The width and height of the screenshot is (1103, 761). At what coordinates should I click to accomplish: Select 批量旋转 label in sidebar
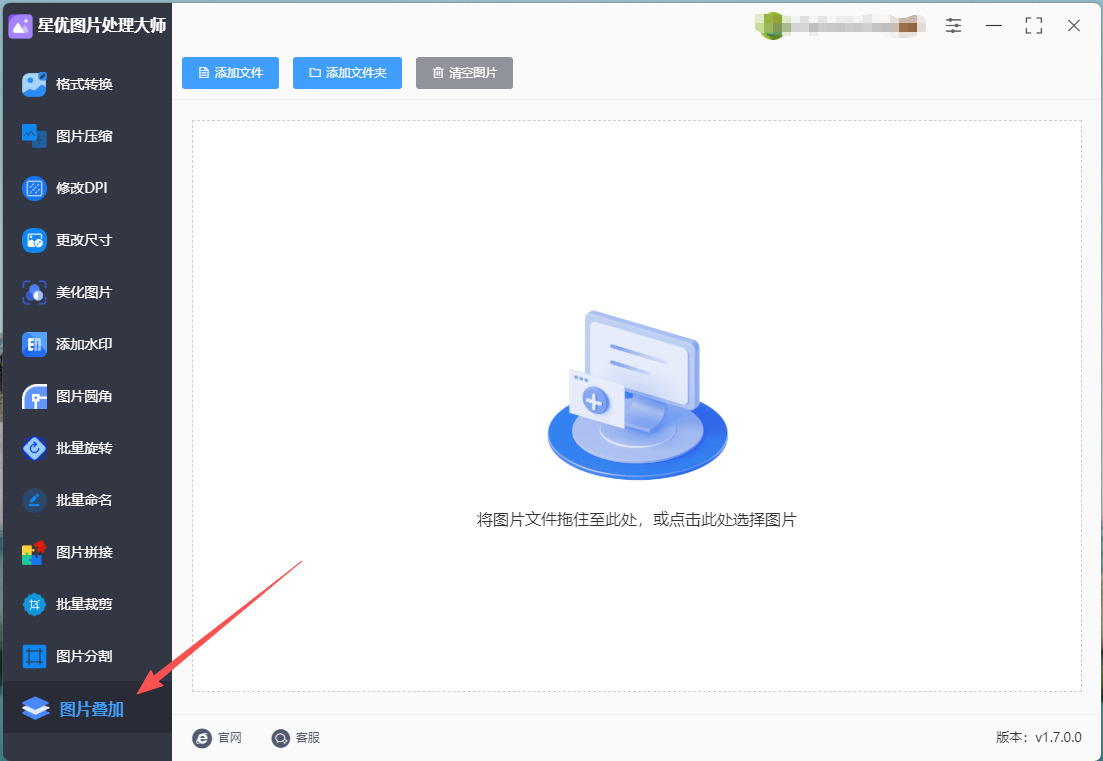pyautogui.click(x=84, y=448)
